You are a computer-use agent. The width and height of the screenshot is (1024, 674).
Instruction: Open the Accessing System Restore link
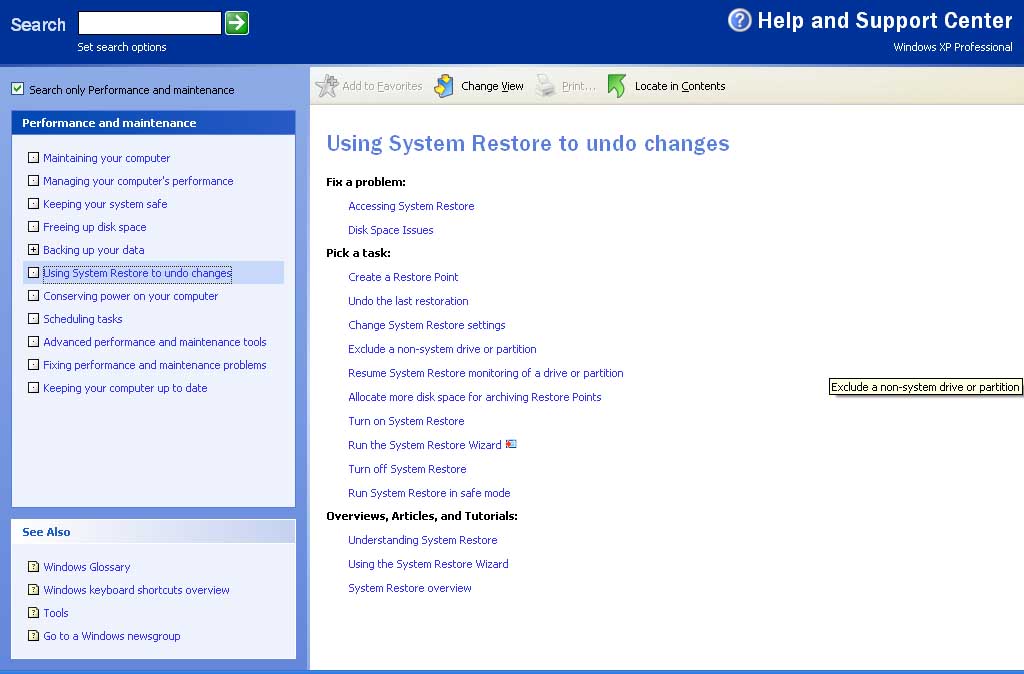click(x=411, y=206)
